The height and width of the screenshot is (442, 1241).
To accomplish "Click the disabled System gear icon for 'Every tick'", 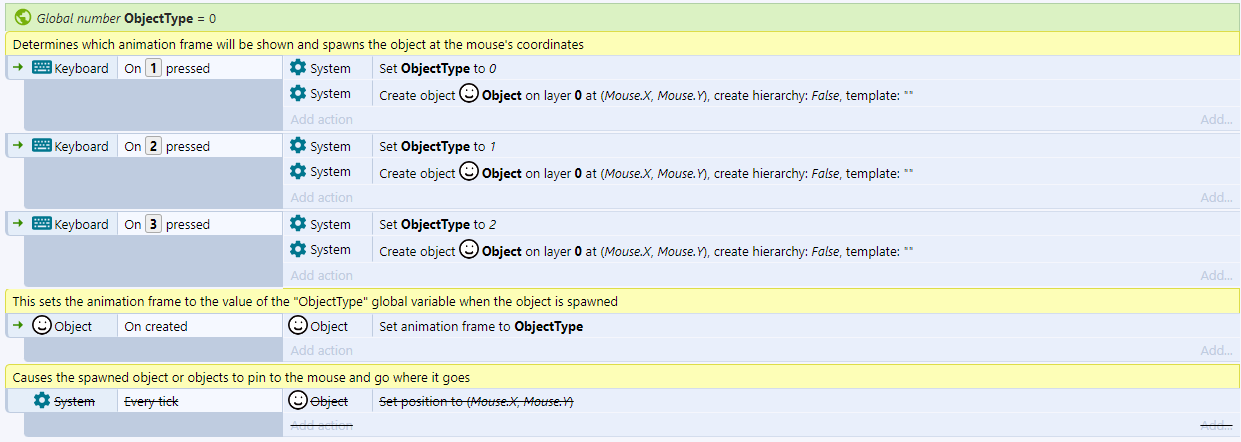I will 42,401.
